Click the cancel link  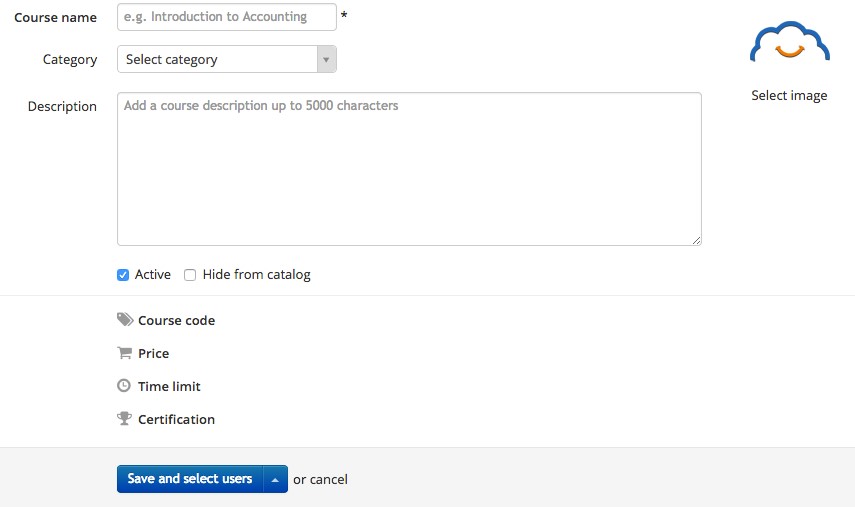coord(329,480)
